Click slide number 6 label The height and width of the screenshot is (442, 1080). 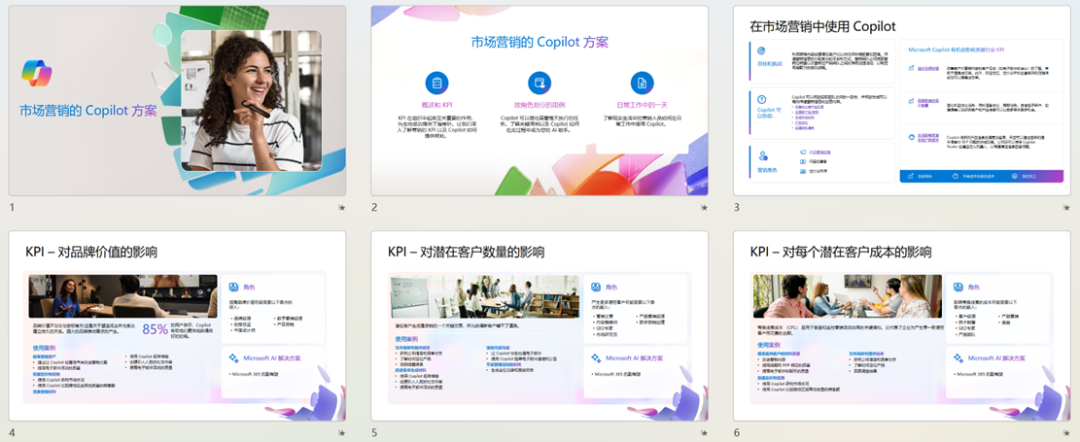(x=736, y=433)
